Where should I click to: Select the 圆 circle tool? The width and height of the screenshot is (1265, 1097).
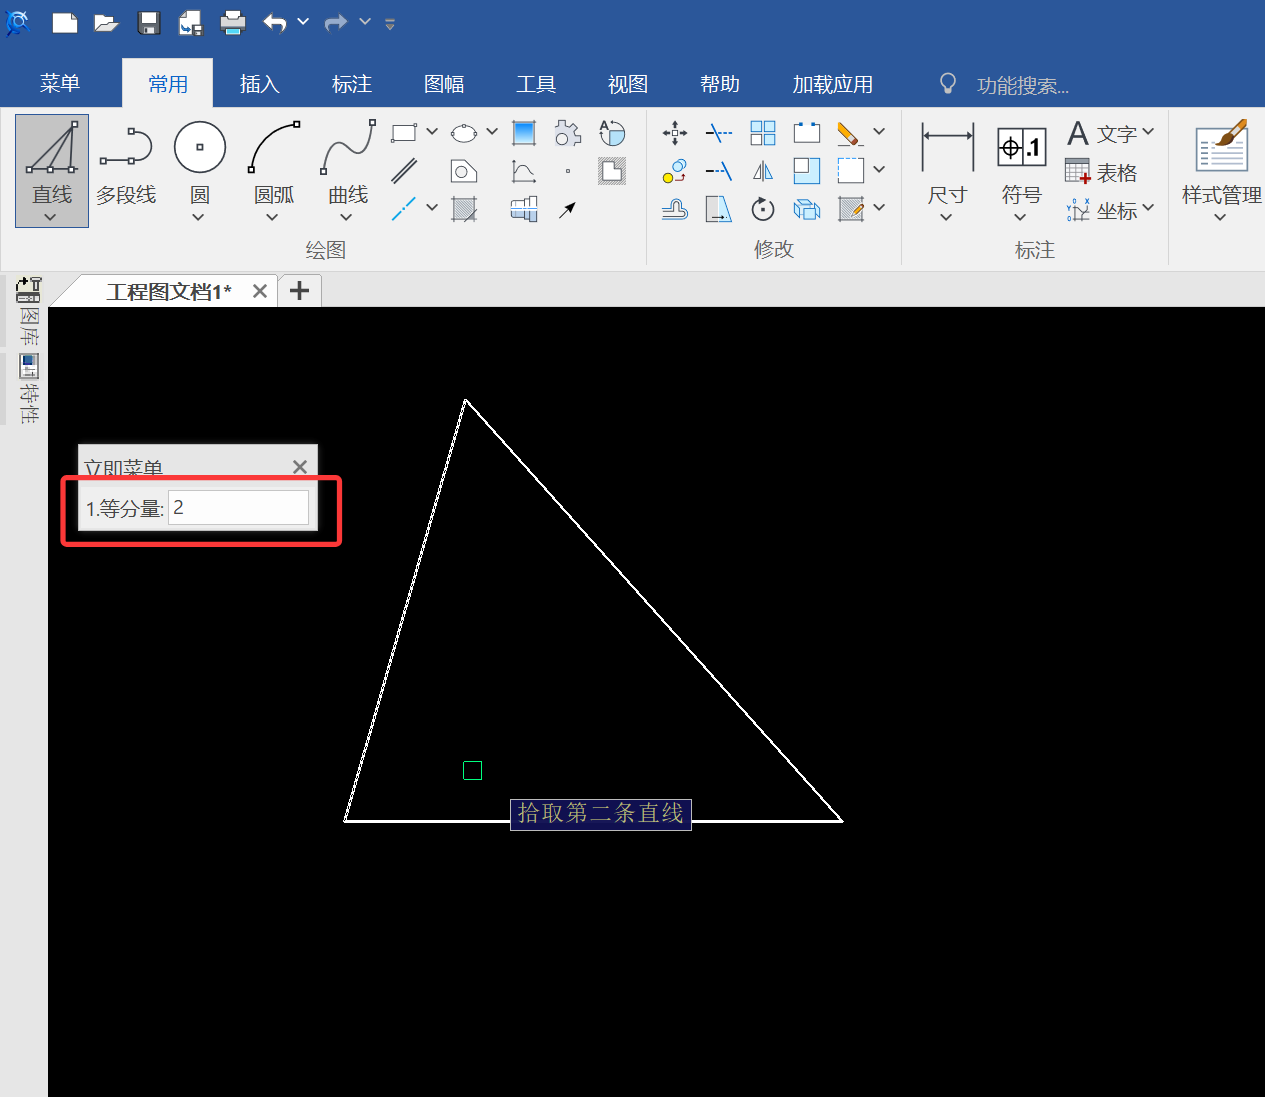tap(200, 160)
